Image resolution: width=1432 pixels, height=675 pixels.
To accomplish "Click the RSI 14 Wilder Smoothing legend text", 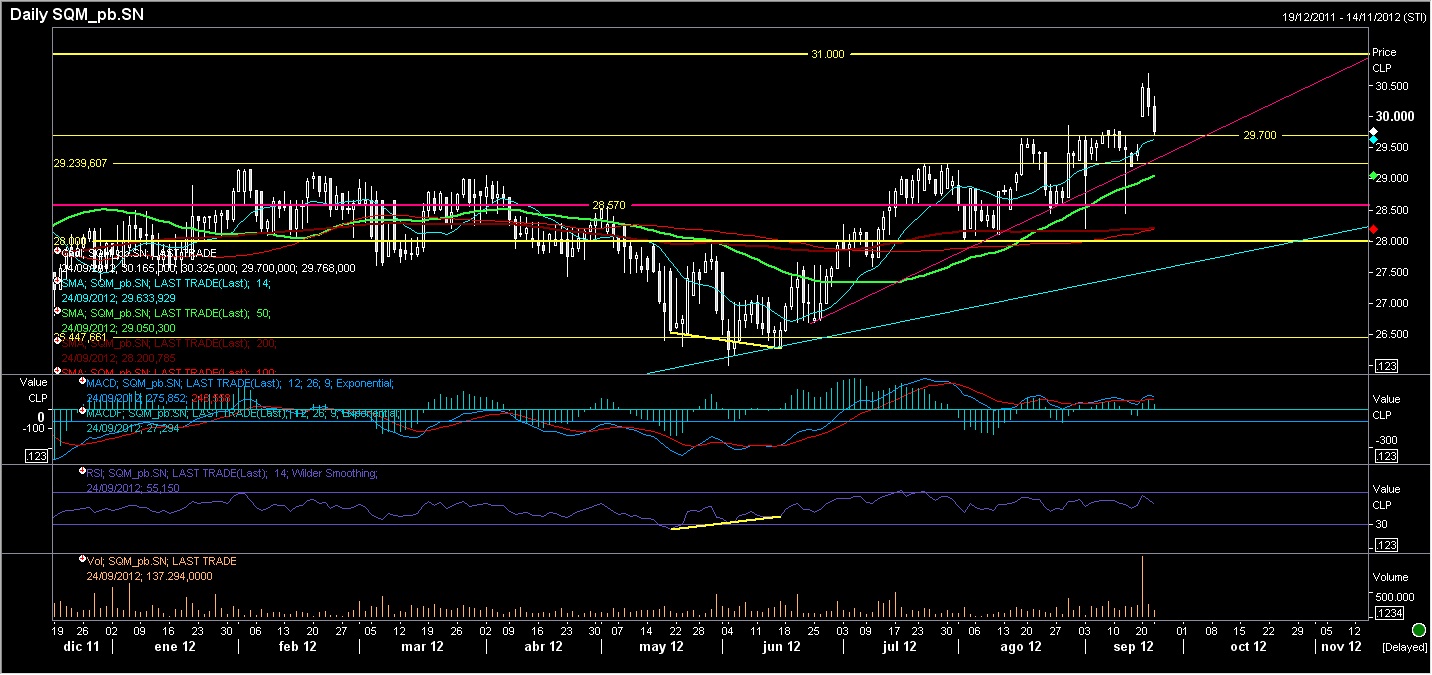I will tap(232, 472).
